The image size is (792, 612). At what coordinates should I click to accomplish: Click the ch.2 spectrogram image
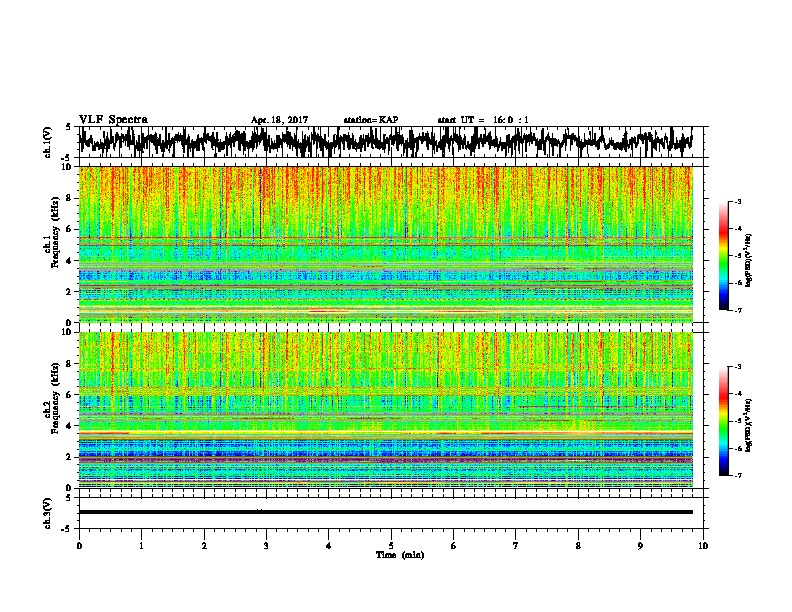coord(385,410)
